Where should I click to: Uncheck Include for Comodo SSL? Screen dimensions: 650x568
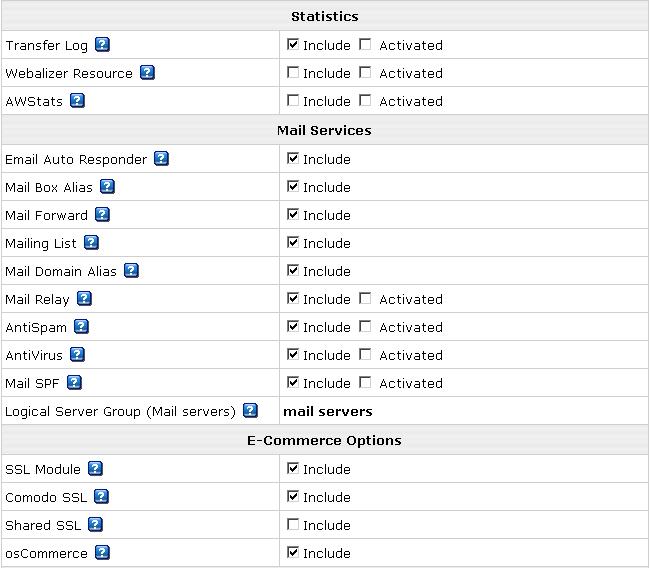(293, 496)
